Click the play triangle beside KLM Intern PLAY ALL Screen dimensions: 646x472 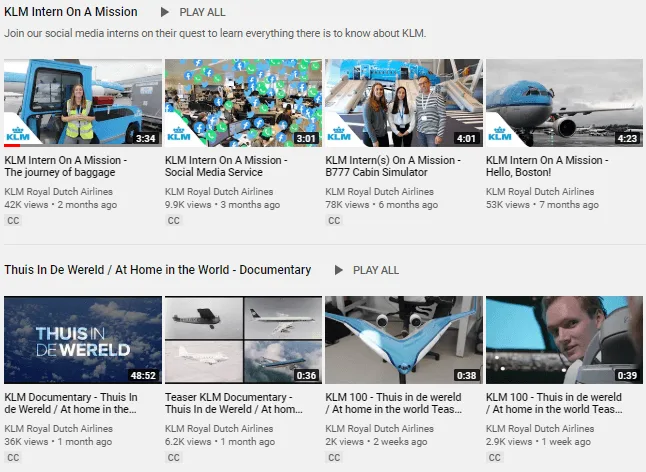165,12
